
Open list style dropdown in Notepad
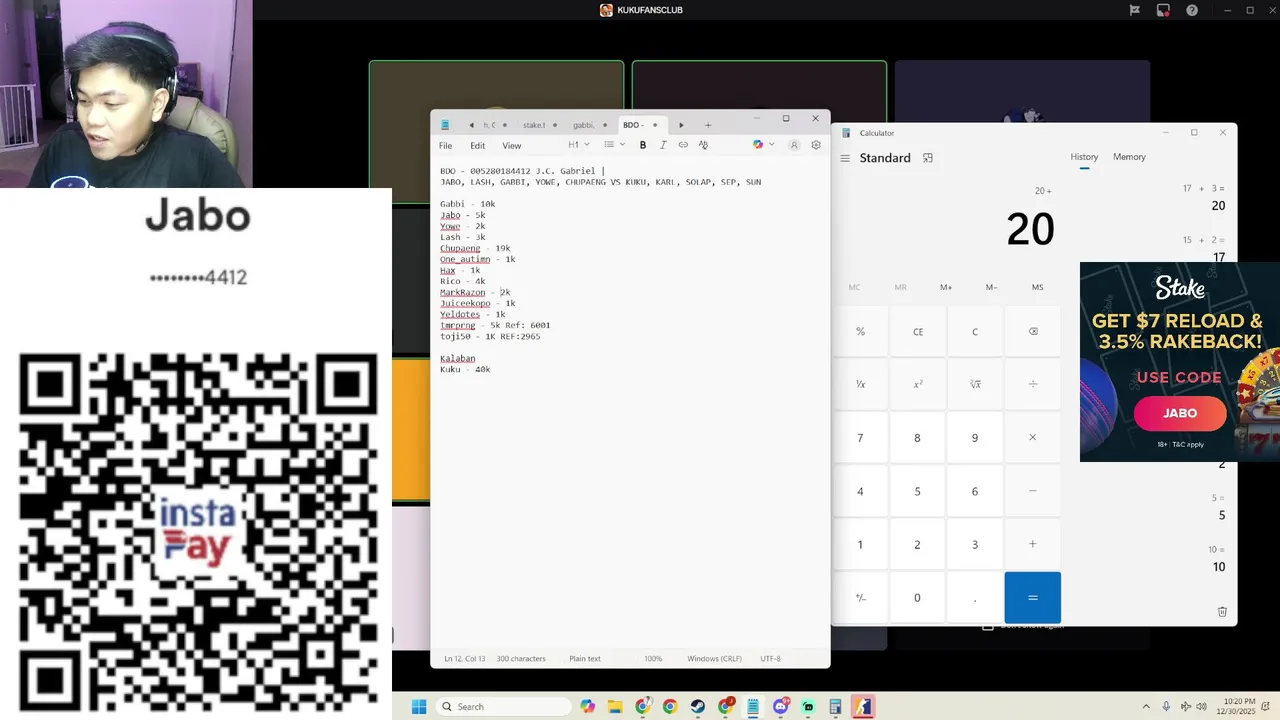click(x=614, y=145)
